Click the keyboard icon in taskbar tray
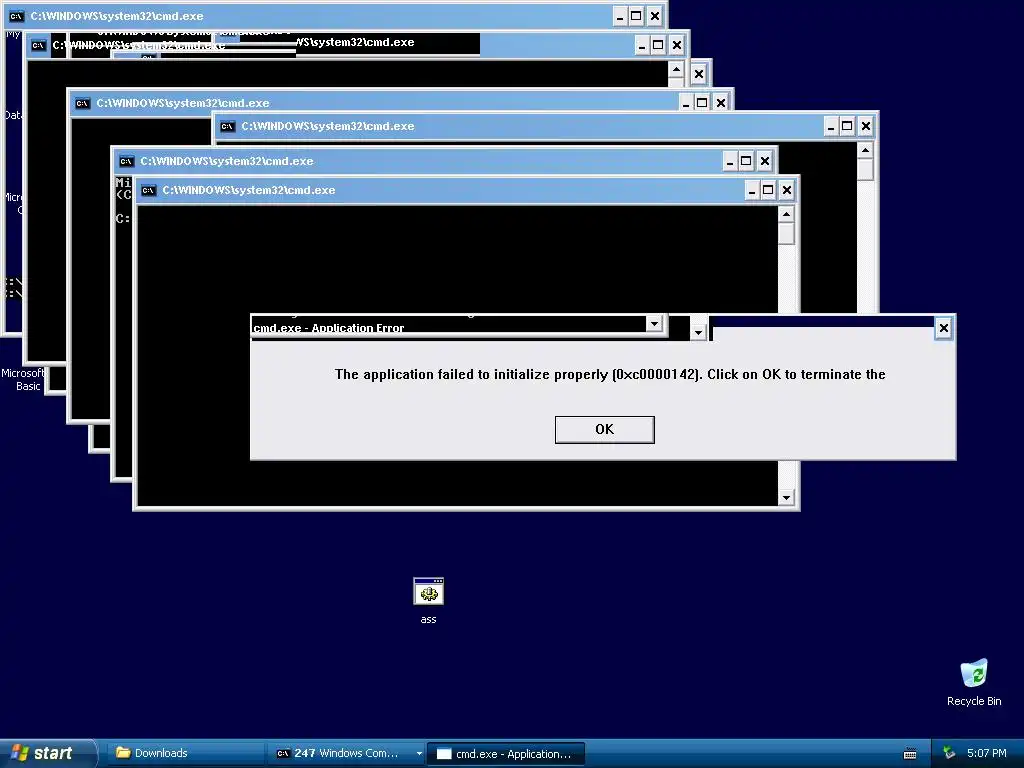The height and width of the screenshot is (768, 1024). point(910,754)
